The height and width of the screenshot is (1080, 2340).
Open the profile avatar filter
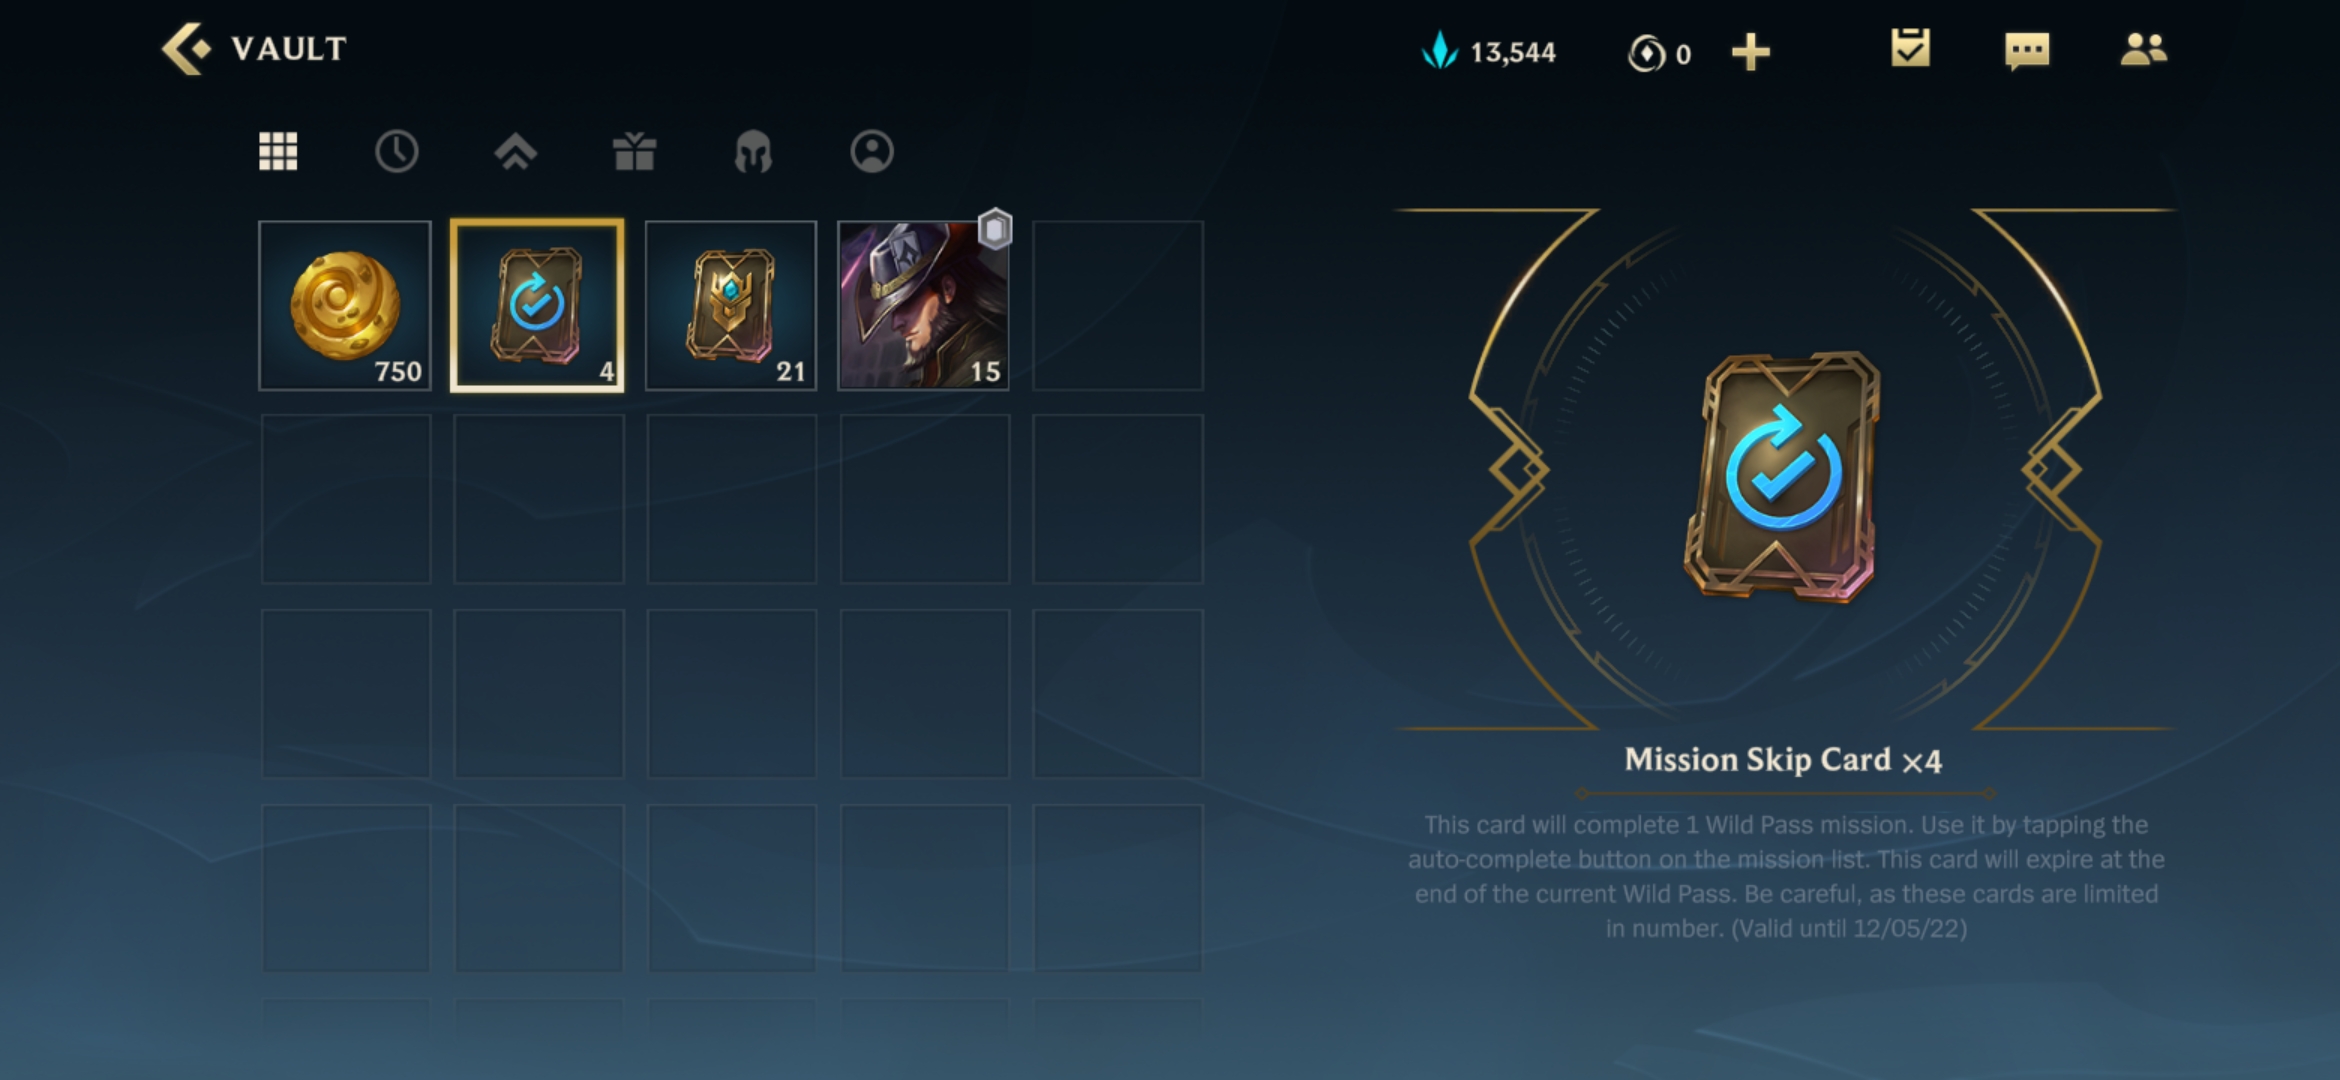[x=872, y=152]
